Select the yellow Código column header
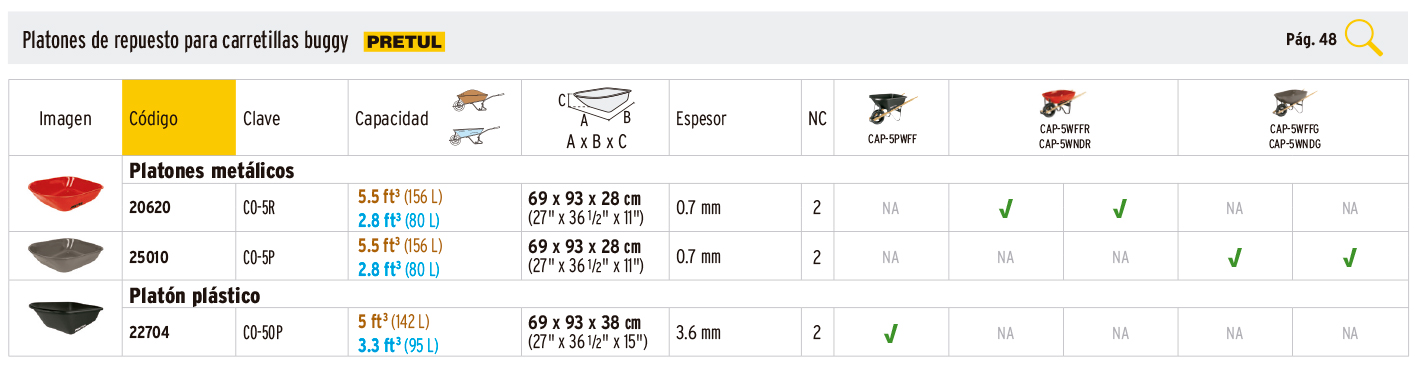This screenshot has width=1415, height=365. point(179,118)
